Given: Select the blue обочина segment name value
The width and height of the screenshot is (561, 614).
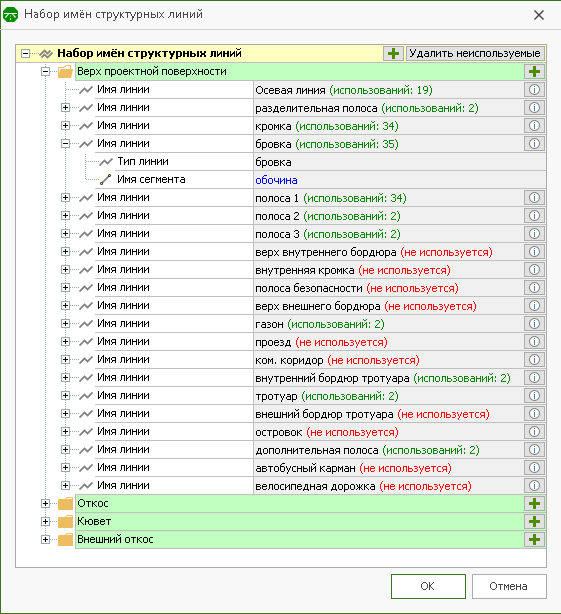Looking at the screenshot, I should 276,180.
